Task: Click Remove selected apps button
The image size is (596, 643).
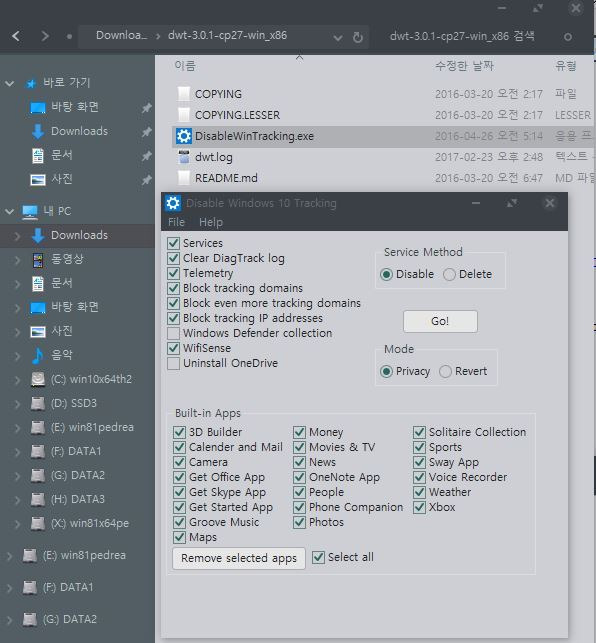Action: 239,558
